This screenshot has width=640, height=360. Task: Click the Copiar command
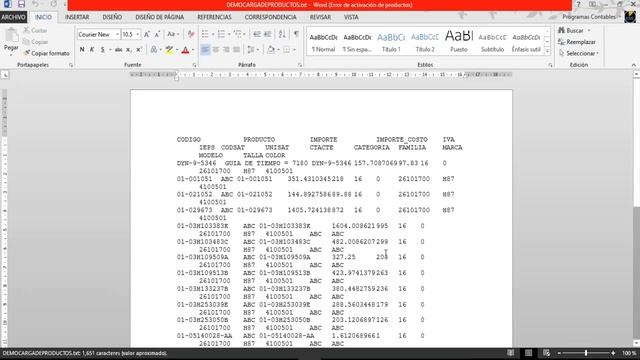coord(36,42)
